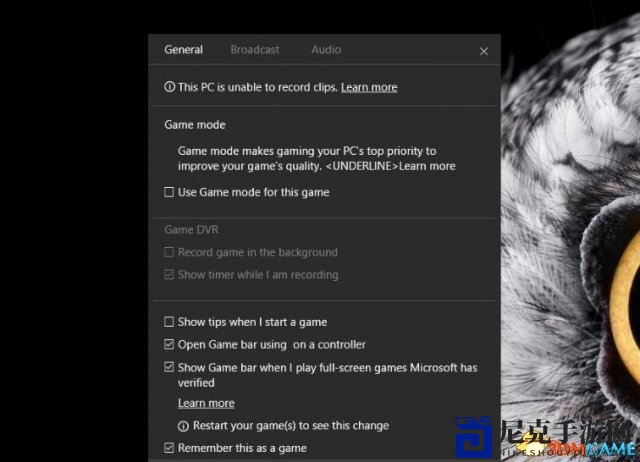This screenshot has width=640, height=462.
Task: Tick Record game in the background checkbox
Action: [169, 252]
